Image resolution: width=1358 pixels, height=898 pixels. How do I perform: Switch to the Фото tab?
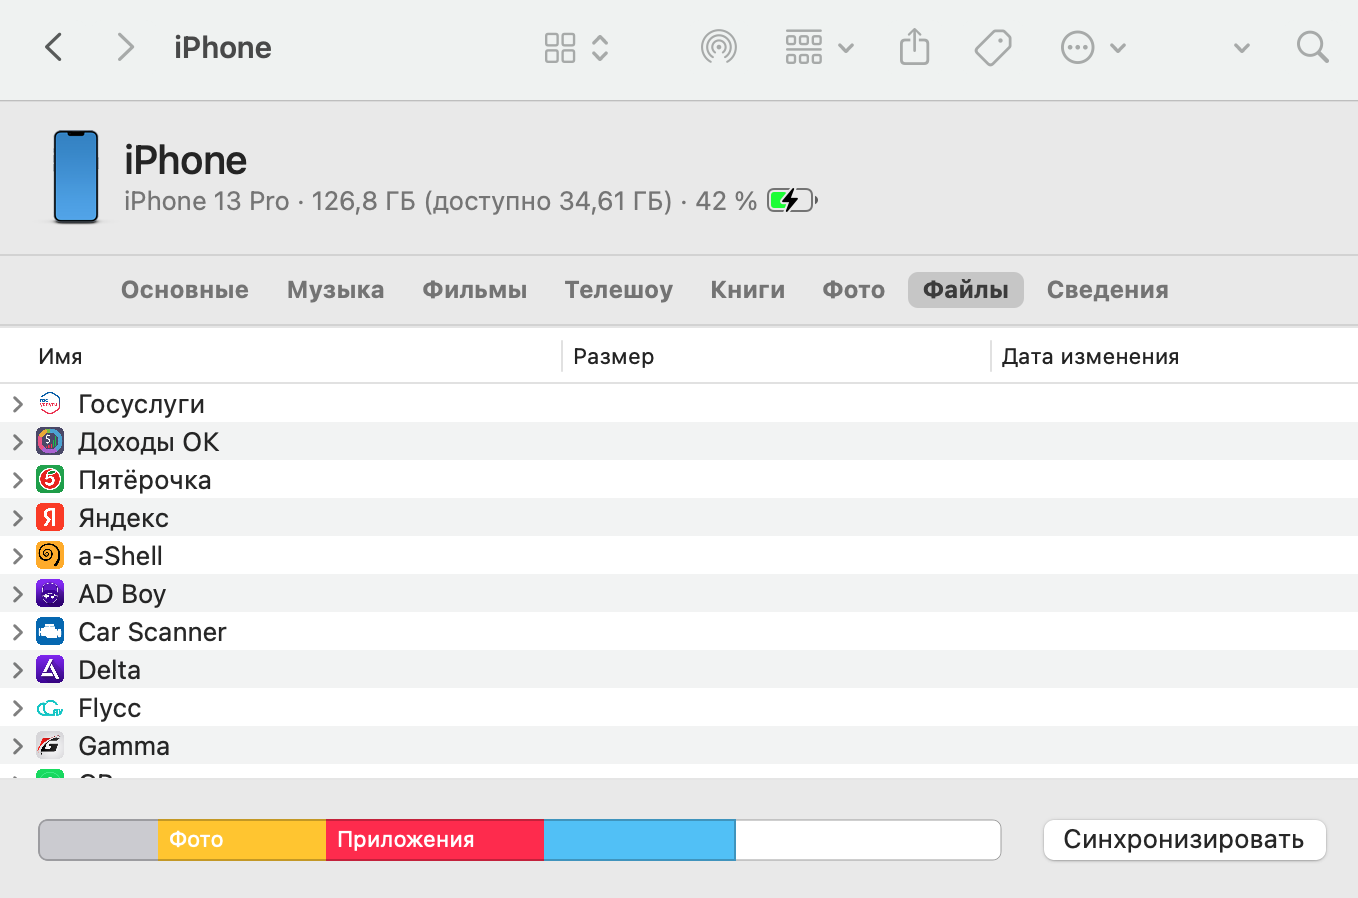coord(853,290)
